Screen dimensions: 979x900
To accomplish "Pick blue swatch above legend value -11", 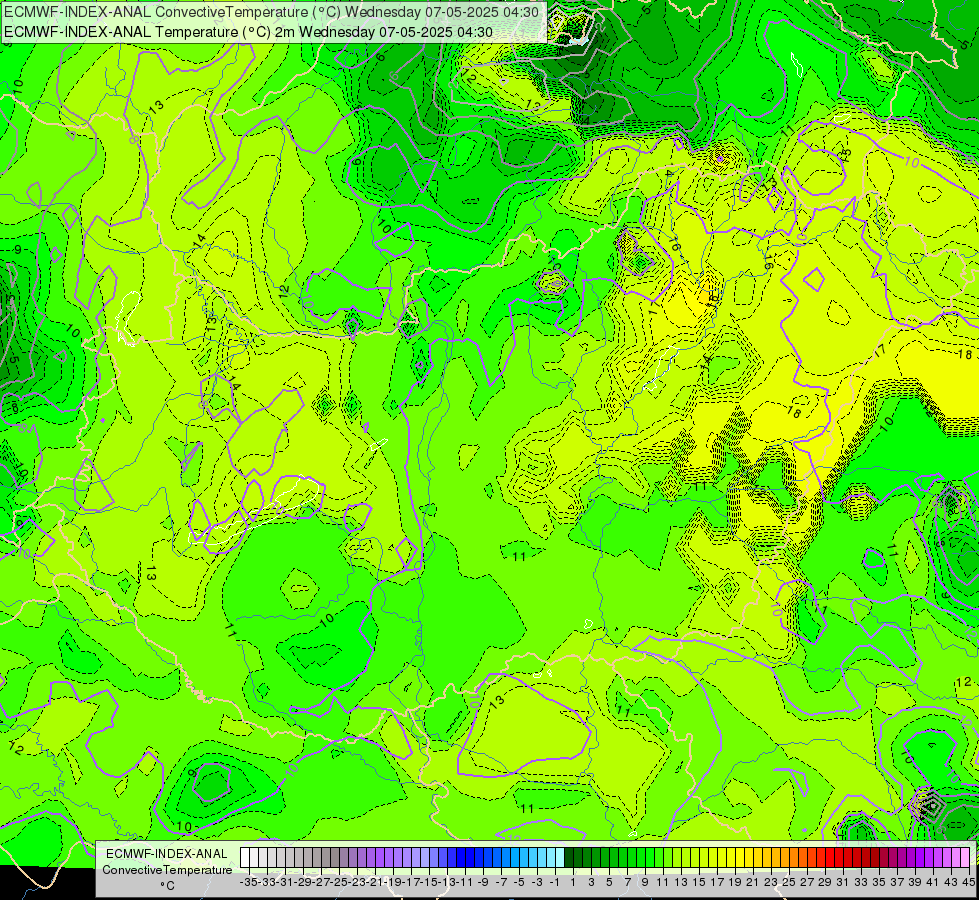I will [x=461, y=857].
